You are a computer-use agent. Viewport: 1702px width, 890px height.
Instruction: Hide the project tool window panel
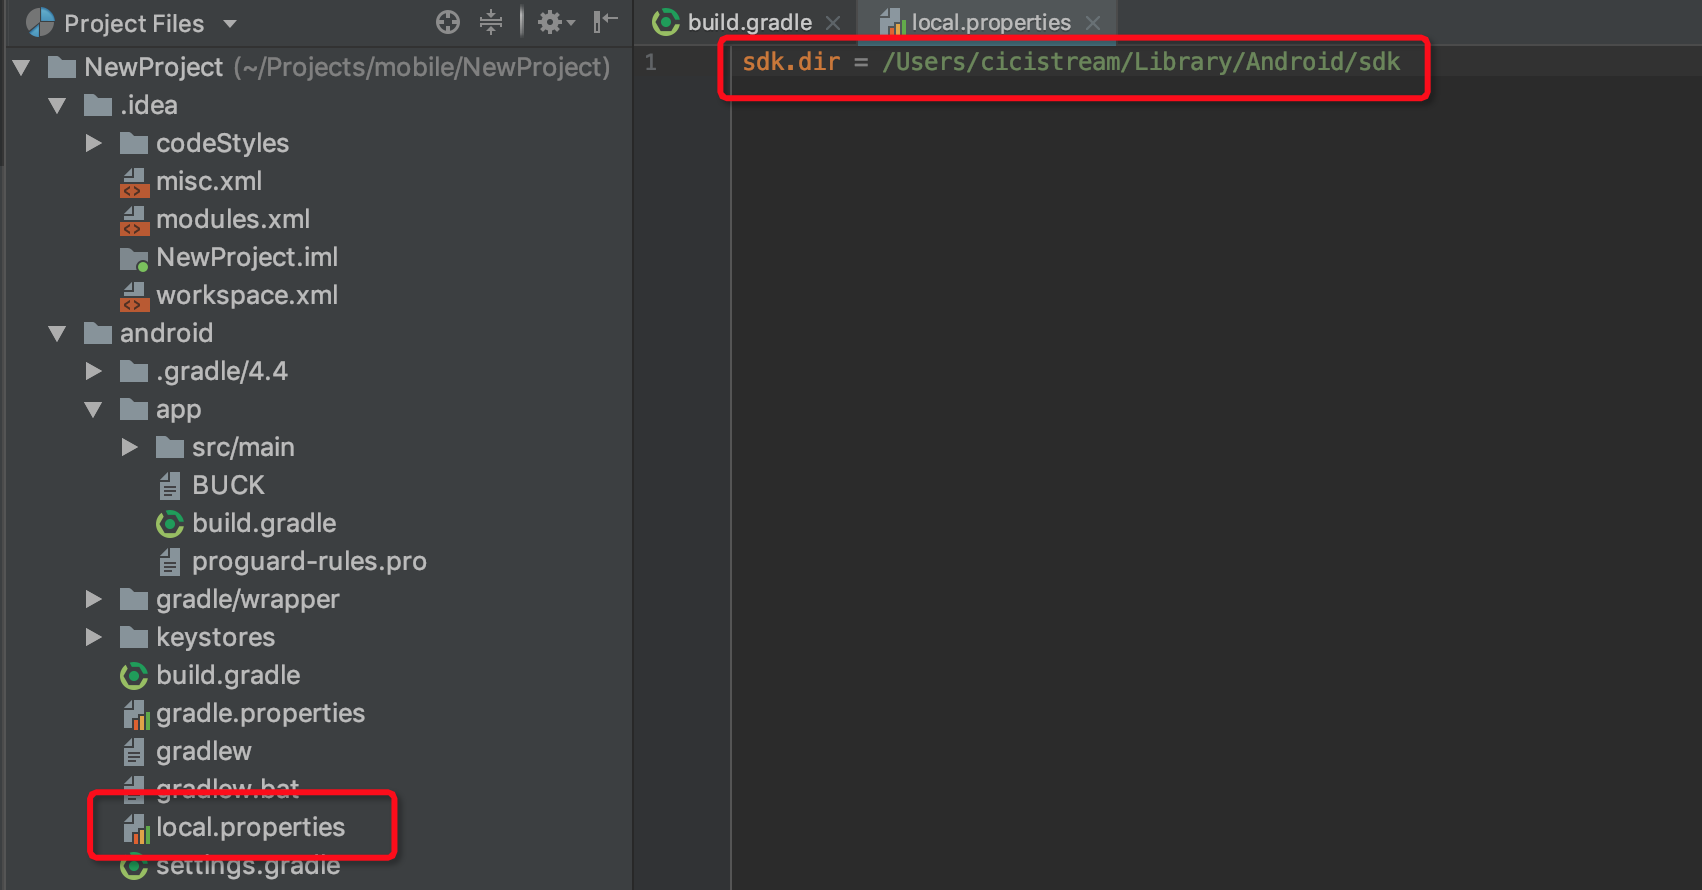(x=605, y=22)
